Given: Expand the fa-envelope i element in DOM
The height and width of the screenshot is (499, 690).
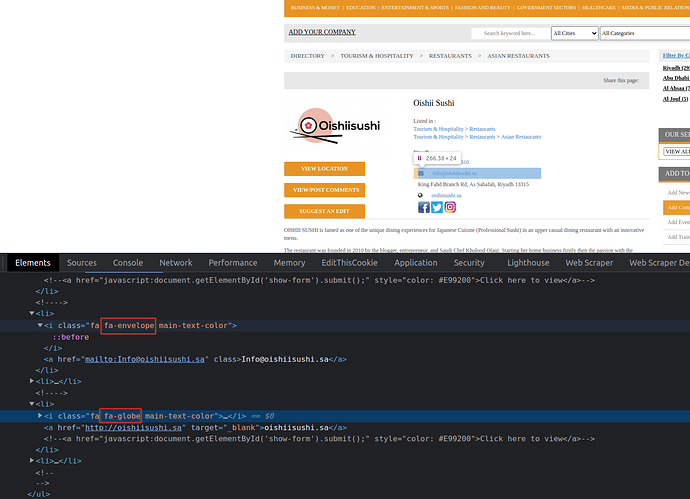Looking at the screenshot, I should (x=41, y=326).
